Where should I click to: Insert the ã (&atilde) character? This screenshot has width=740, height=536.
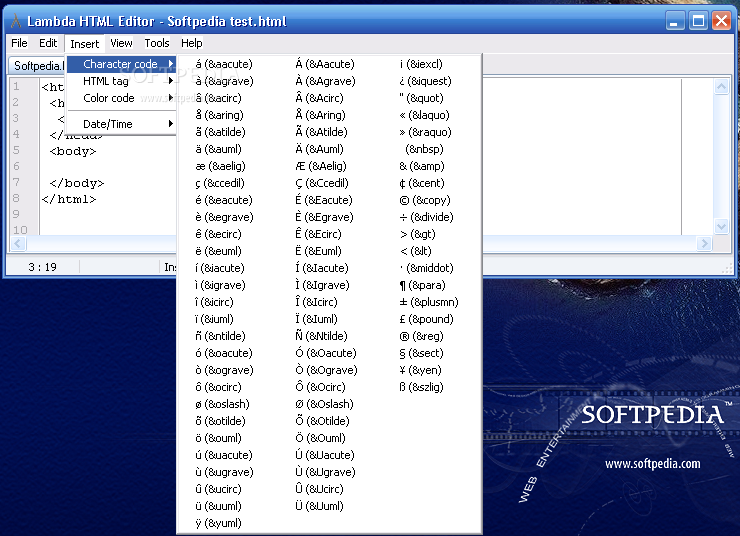click(x=220, y=132)
